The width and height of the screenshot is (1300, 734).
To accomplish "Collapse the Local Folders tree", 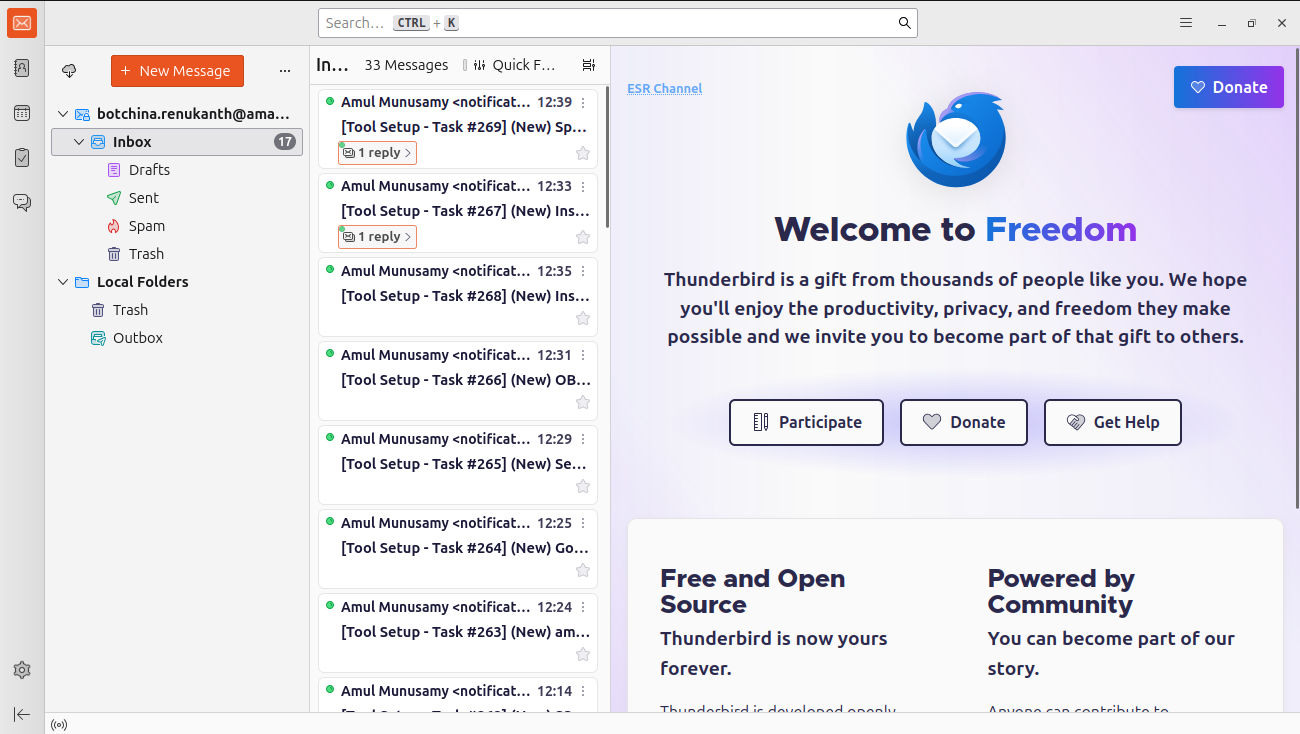I will [x=63, y=282].
